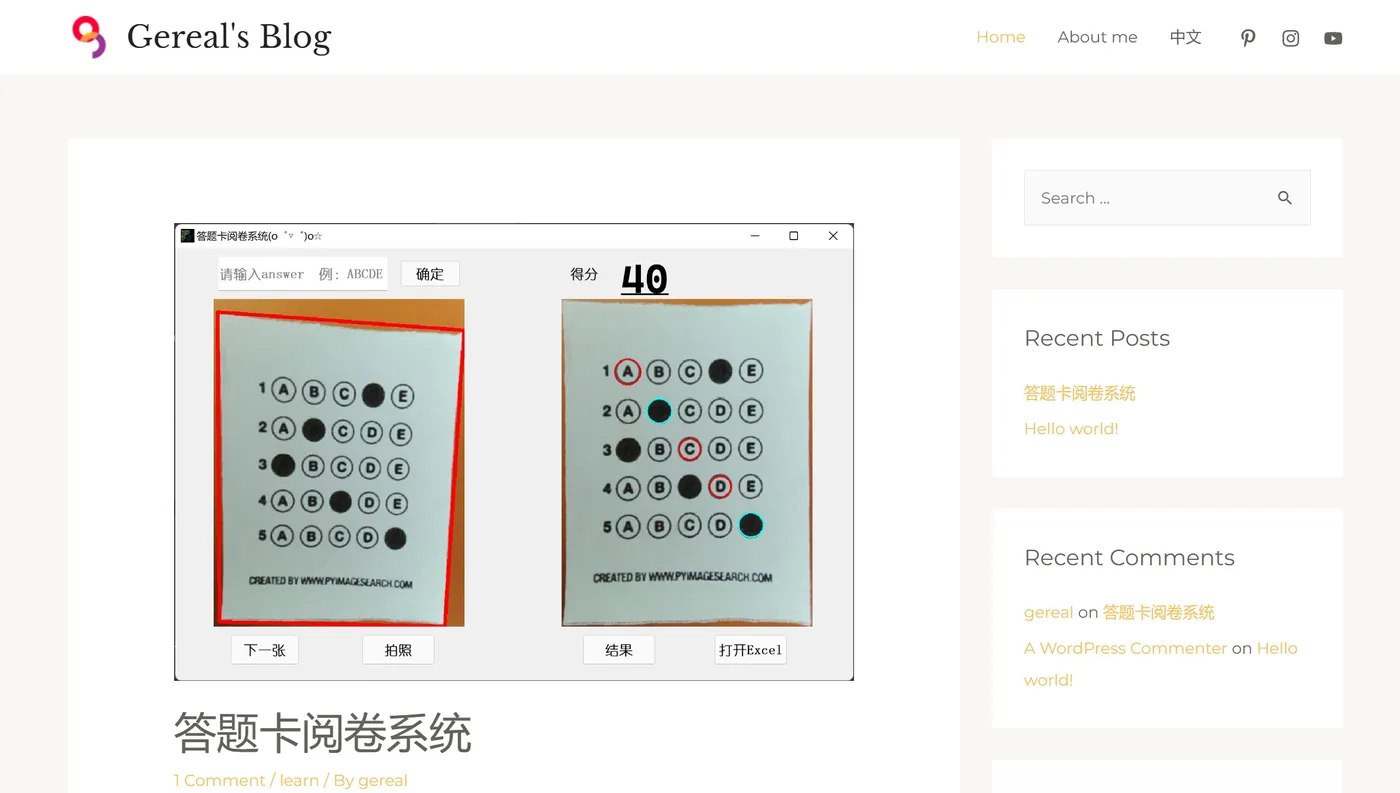Viewport: 1400px width, 793px height.
Task: Open recent post 答题卡阅卷系统
Action: (1079, 392)
